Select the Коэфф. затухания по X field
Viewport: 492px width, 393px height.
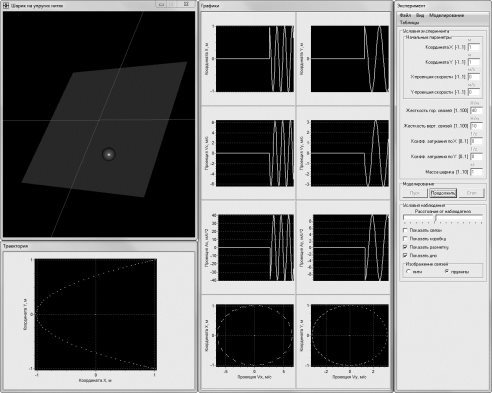(x=476, y=141)
